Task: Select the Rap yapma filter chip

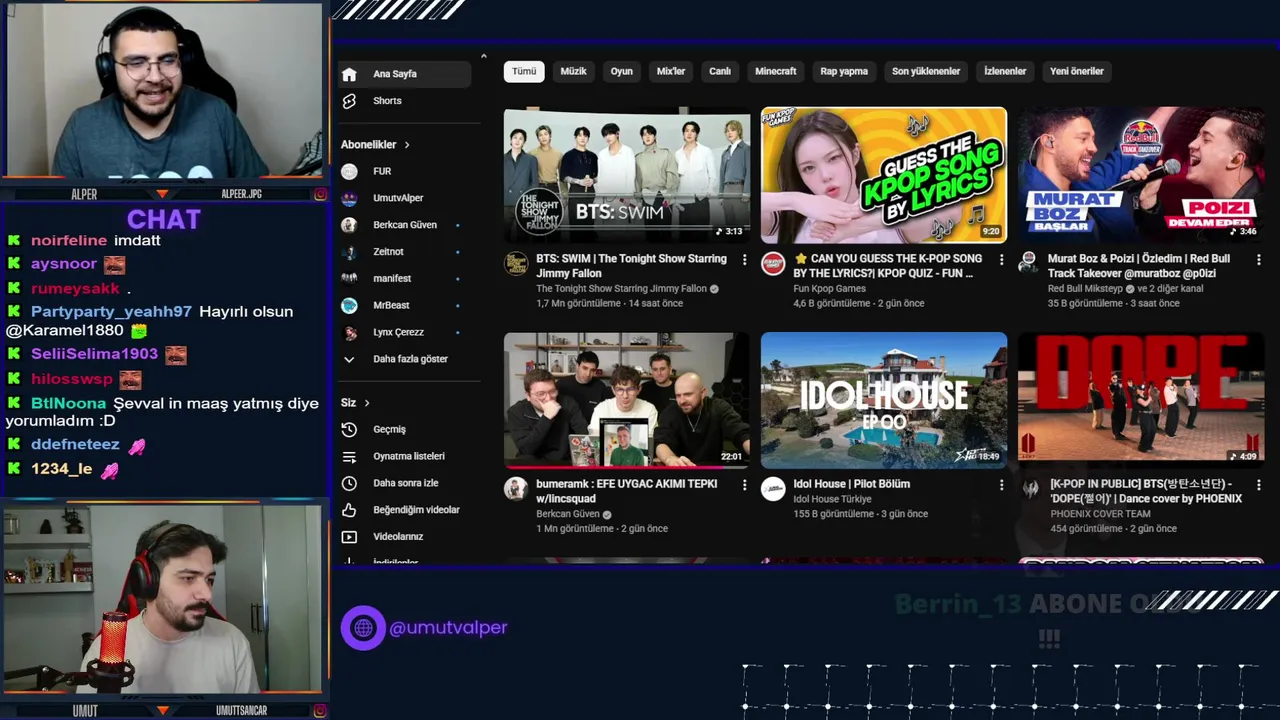Action: 844,72
